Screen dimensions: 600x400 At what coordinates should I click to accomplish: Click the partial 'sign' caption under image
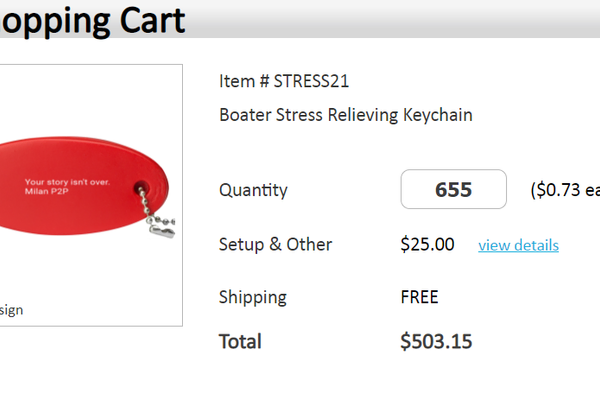tap(11, 310)
